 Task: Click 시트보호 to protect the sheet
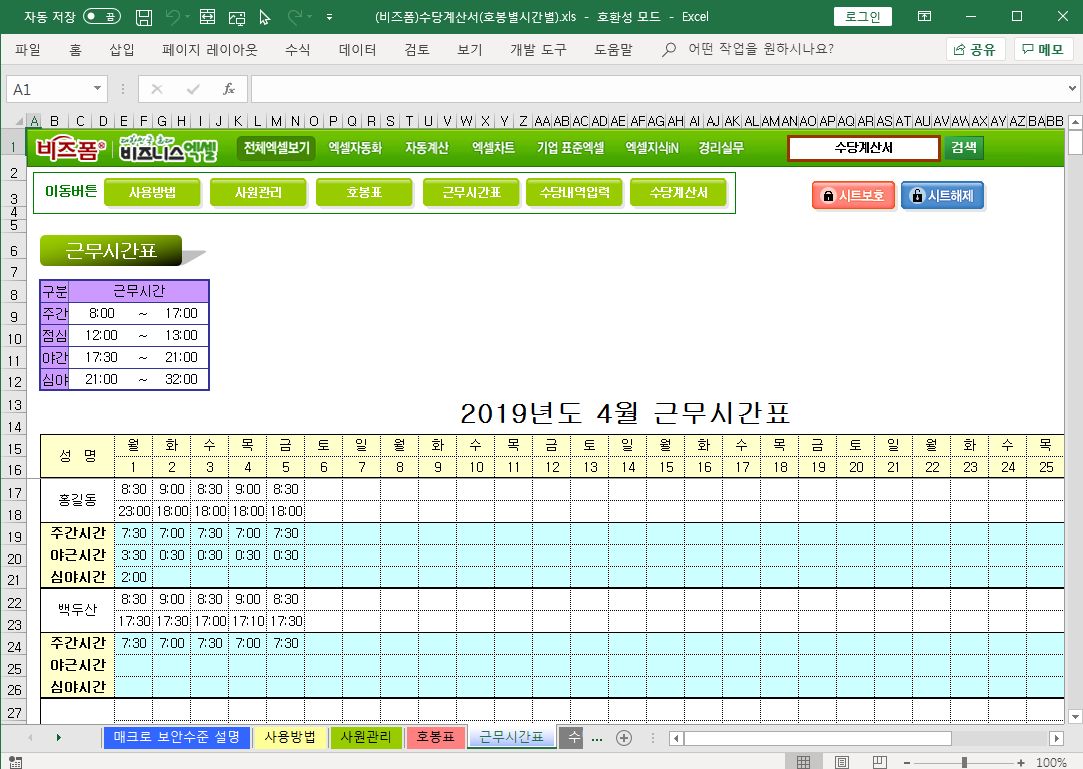[853, 196]
